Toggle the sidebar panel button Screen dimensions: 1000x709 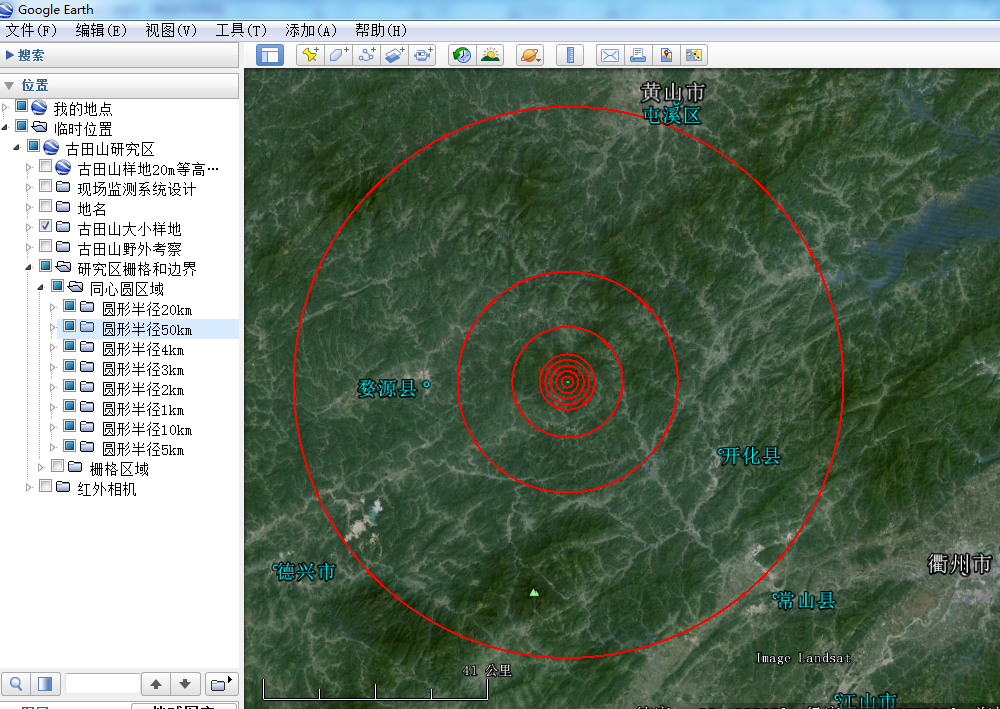pyautogui.click(x=270, y=55)
